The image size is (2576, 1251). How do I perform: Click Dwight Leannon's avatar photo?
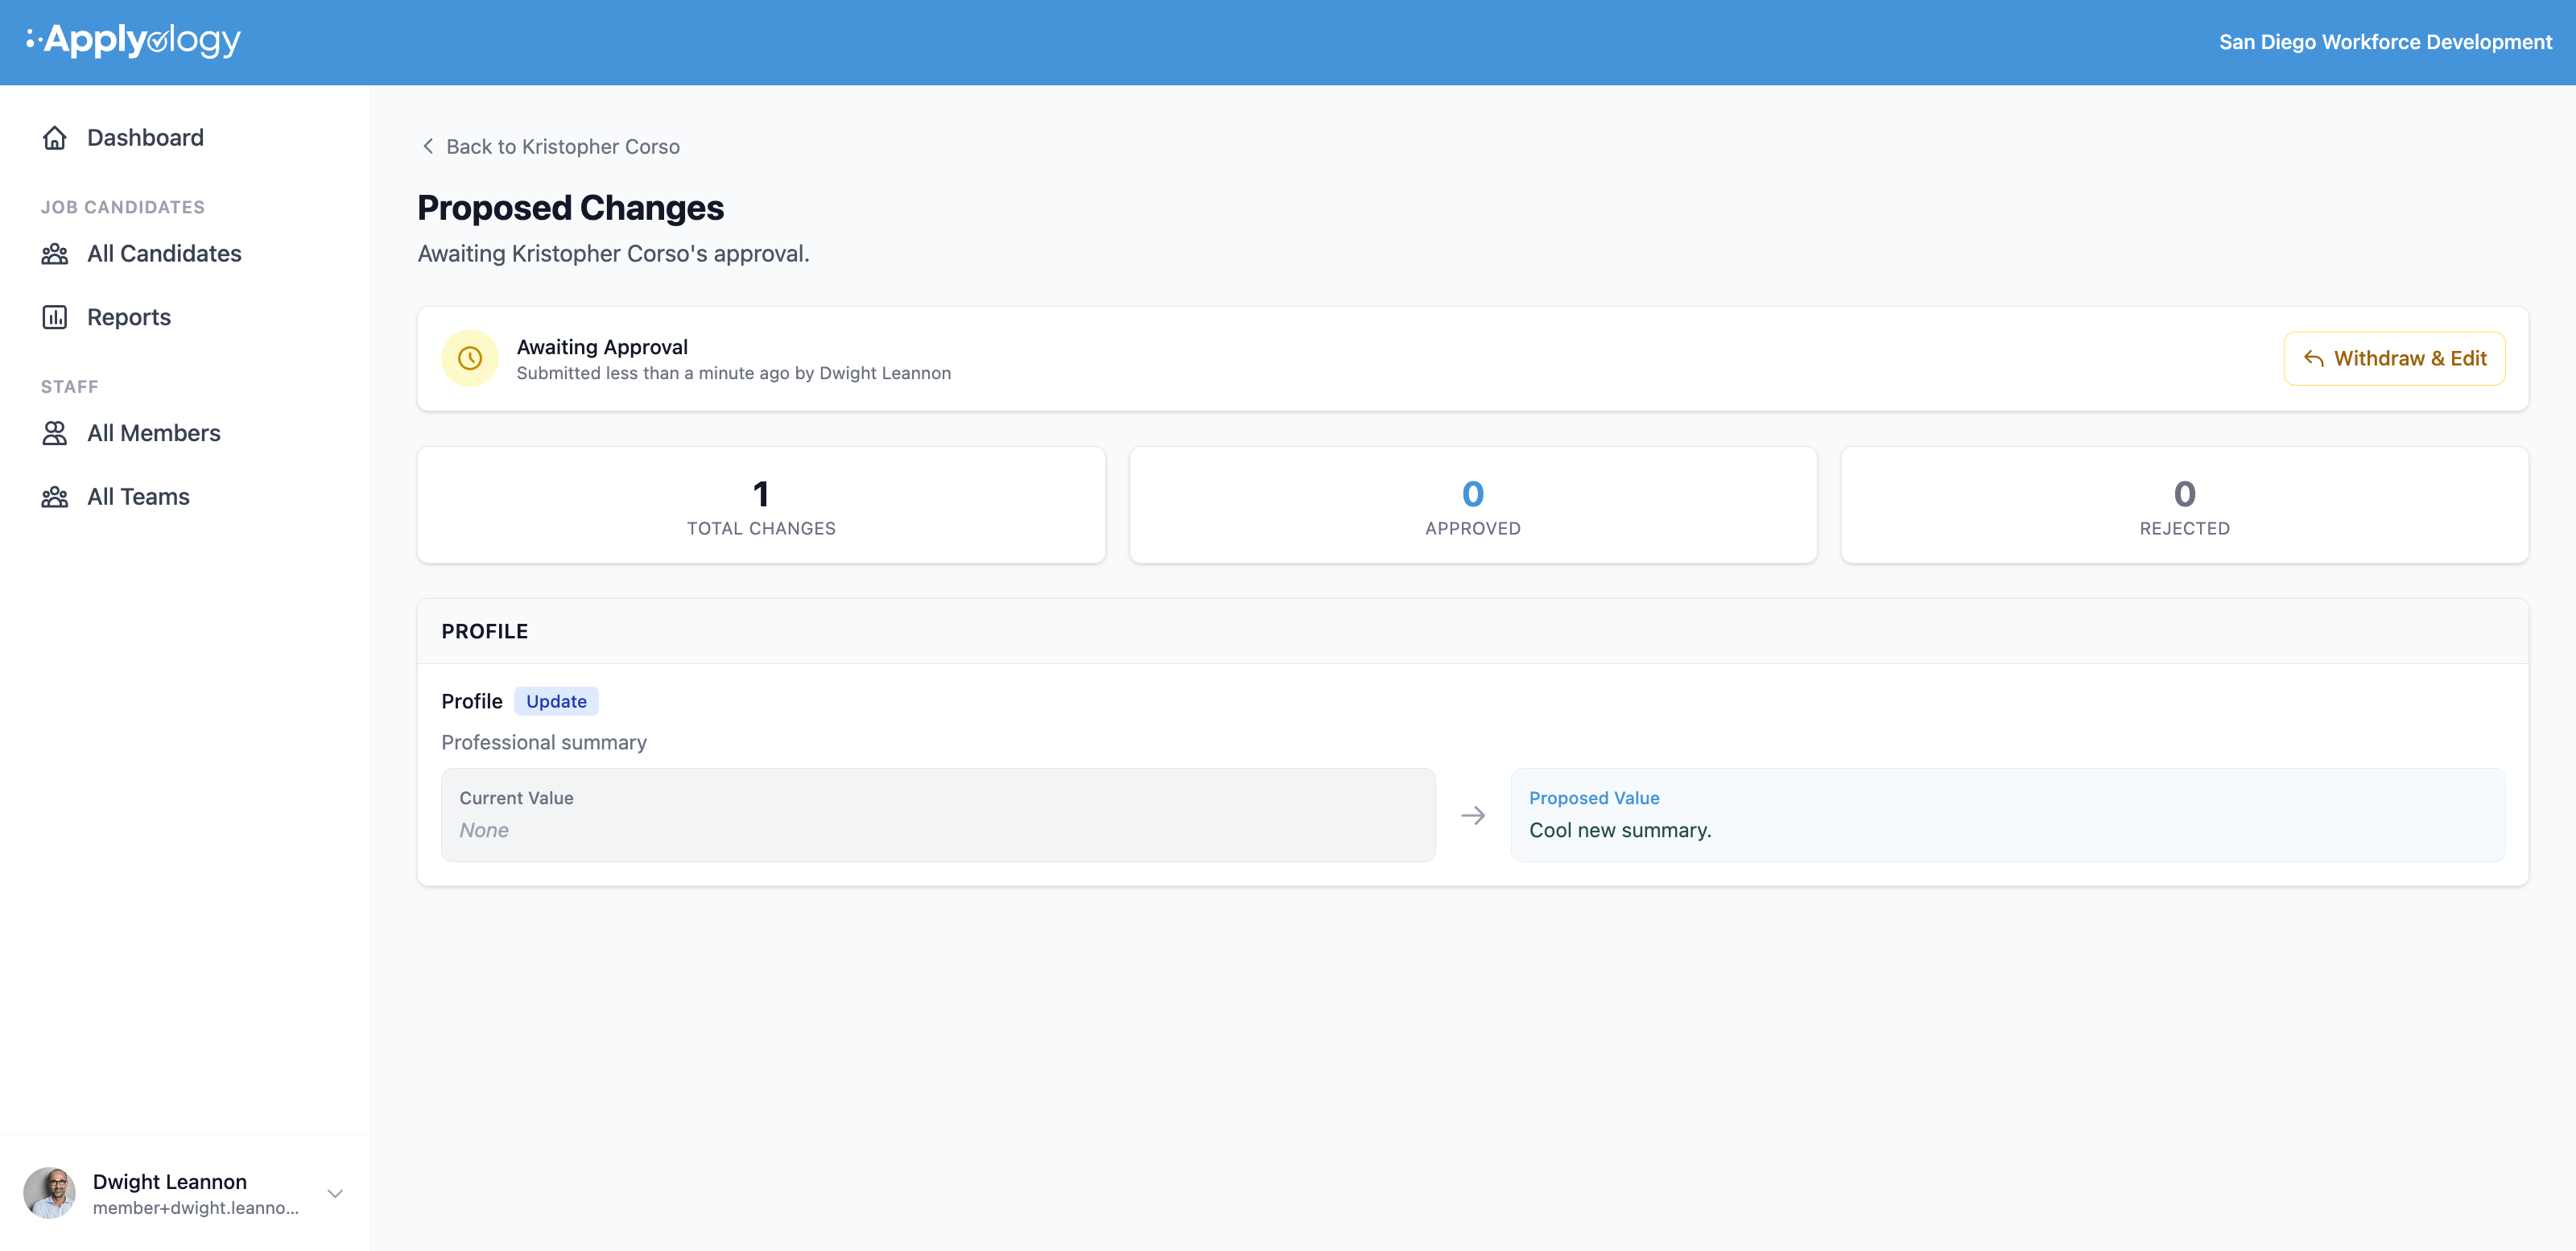point(49,1193)
